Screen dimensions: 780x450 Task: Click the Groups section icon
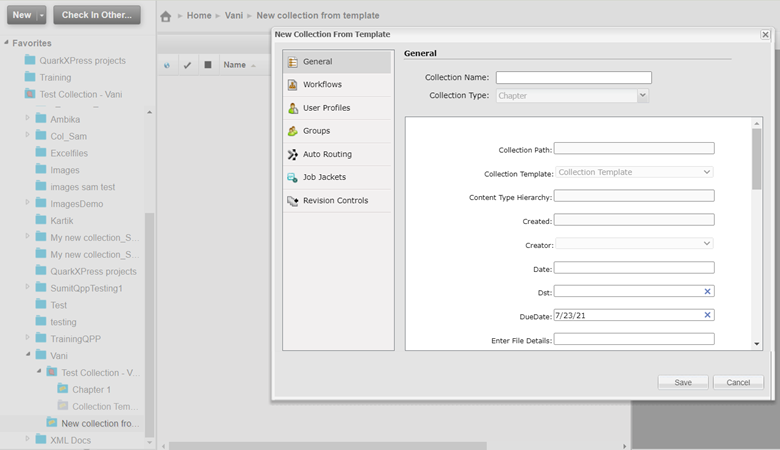[x=293, y=131]
